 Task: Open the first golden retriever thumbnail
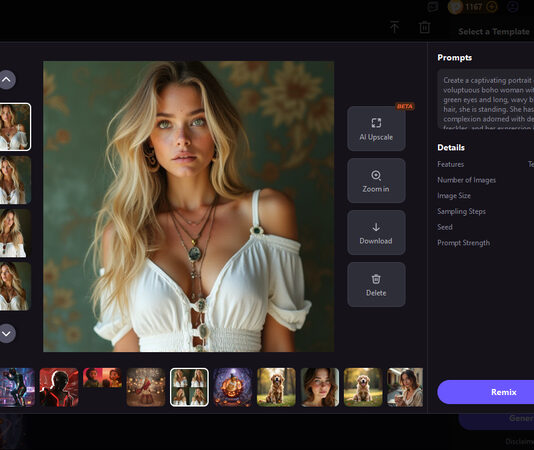pos(276,387)
